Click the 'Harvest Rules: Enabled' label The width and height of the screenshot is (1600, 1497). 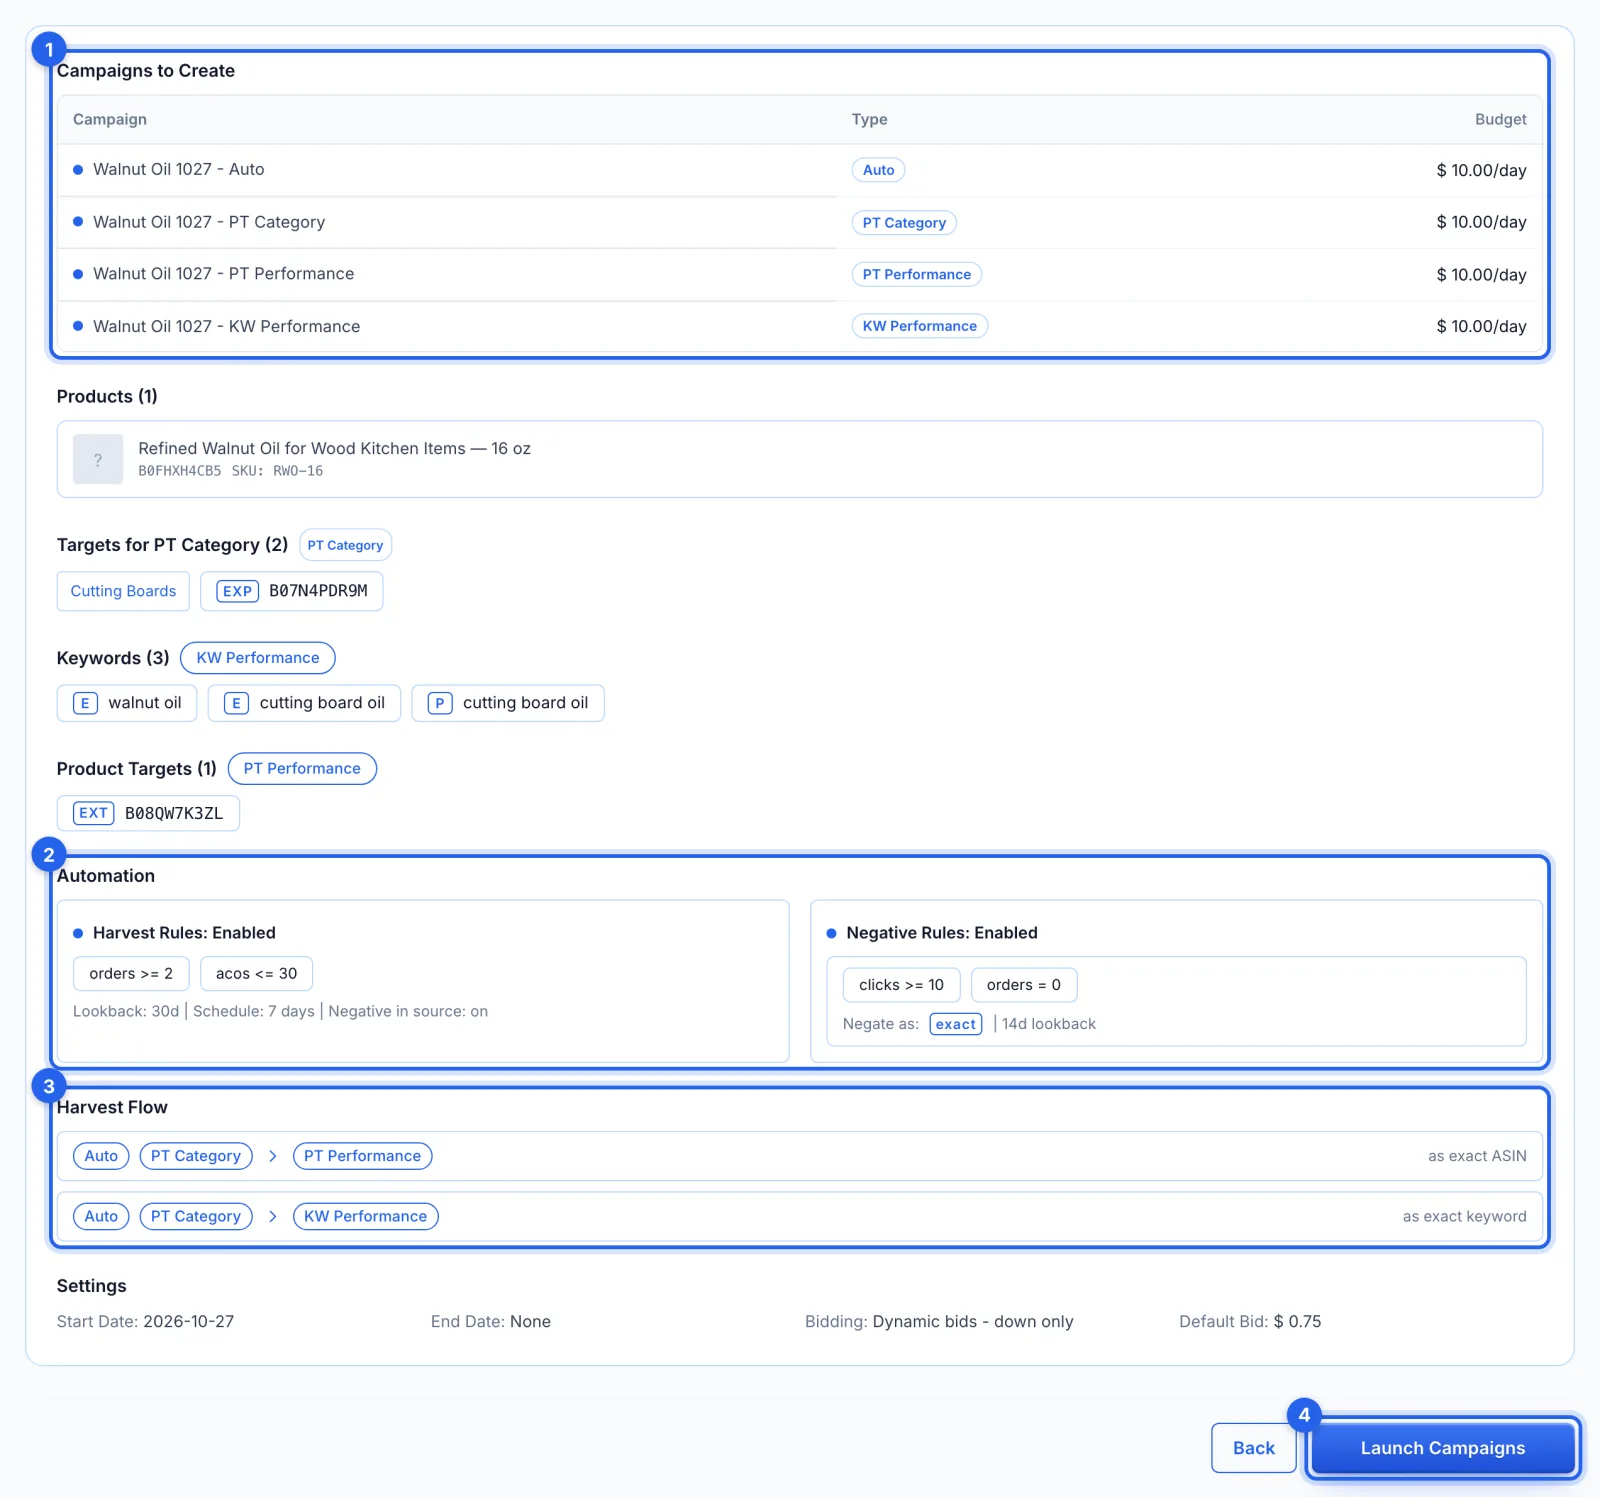click(x=184, y=933)
